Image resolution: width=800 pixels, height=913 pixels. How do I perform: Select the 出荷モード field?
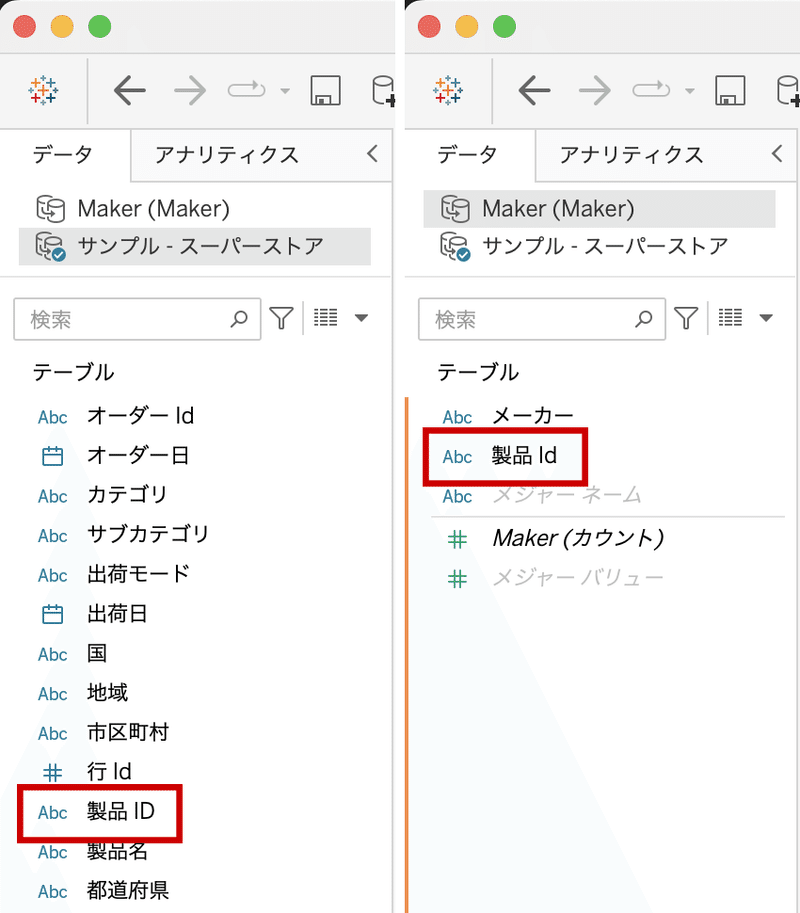pyautogui.click(x=139, y=574)
